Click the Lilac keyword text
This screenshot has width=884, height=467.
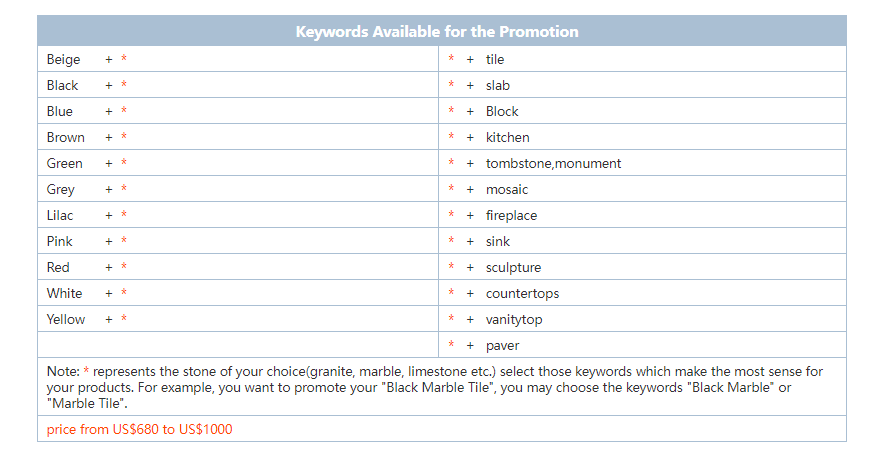[x=60, y=215]
